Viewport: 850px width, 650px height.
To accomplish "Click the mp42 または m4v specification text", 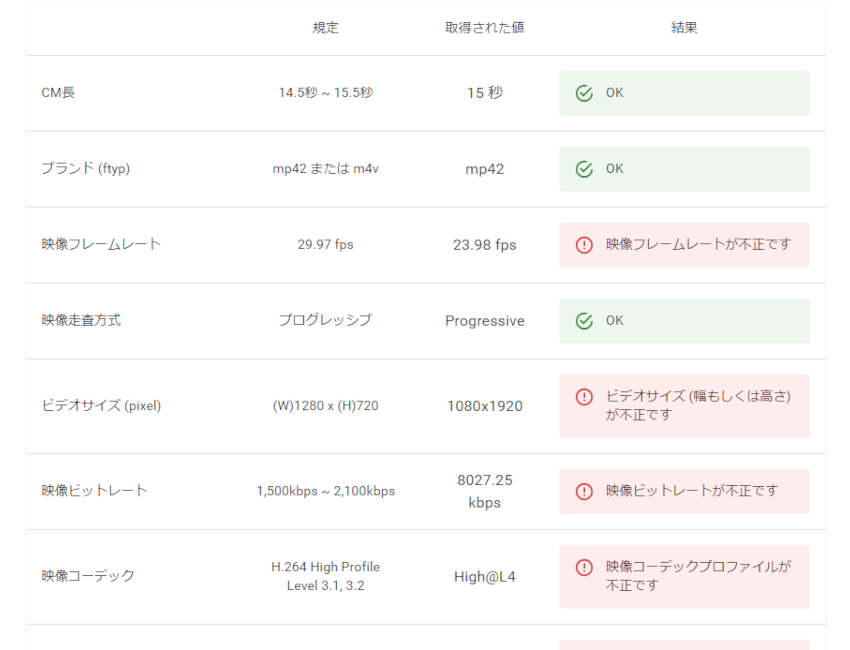I will pos(325,169).
